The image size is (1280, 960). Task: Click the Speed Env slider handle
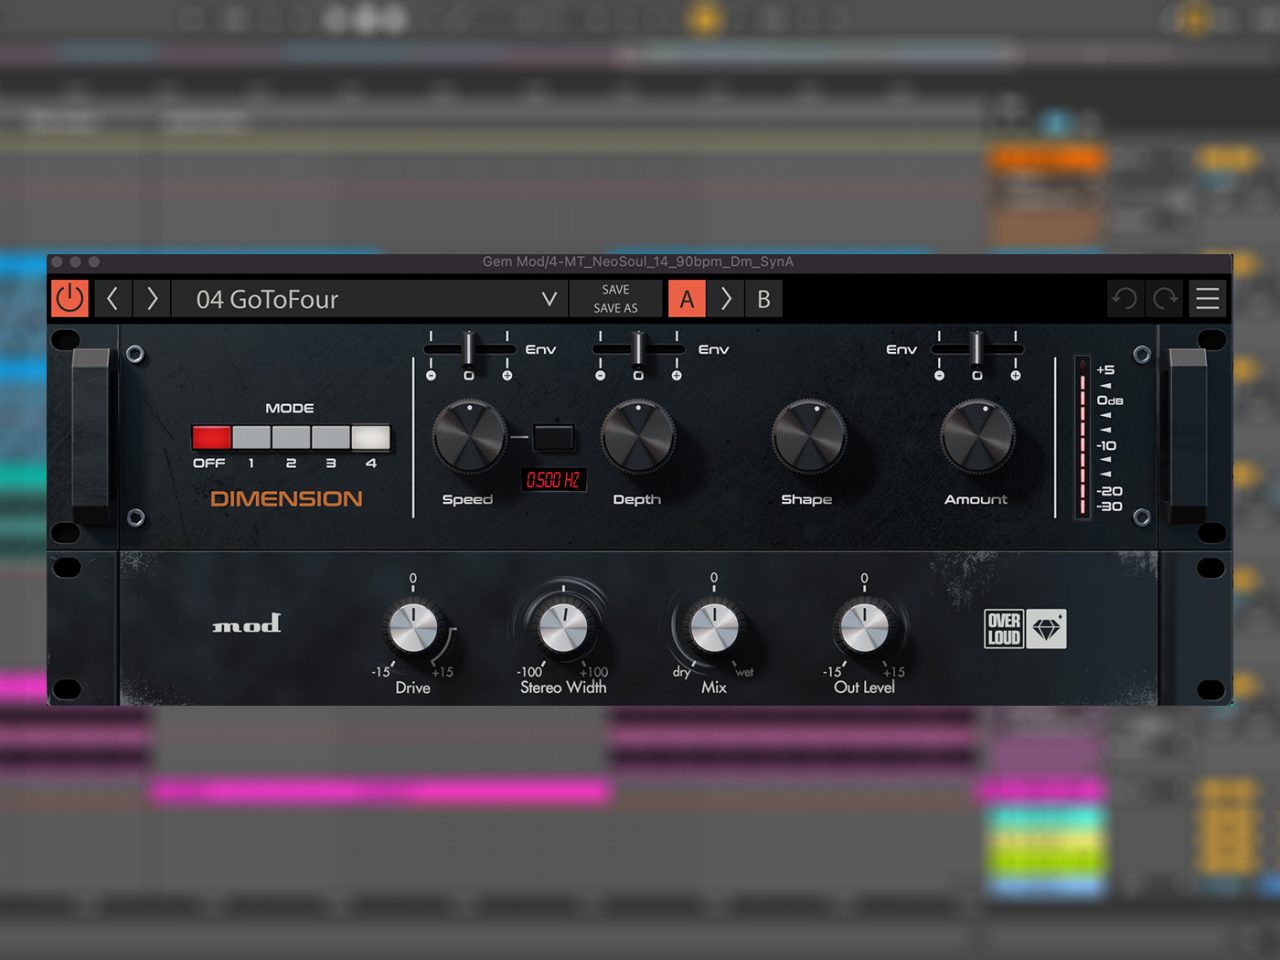[468, 348]
